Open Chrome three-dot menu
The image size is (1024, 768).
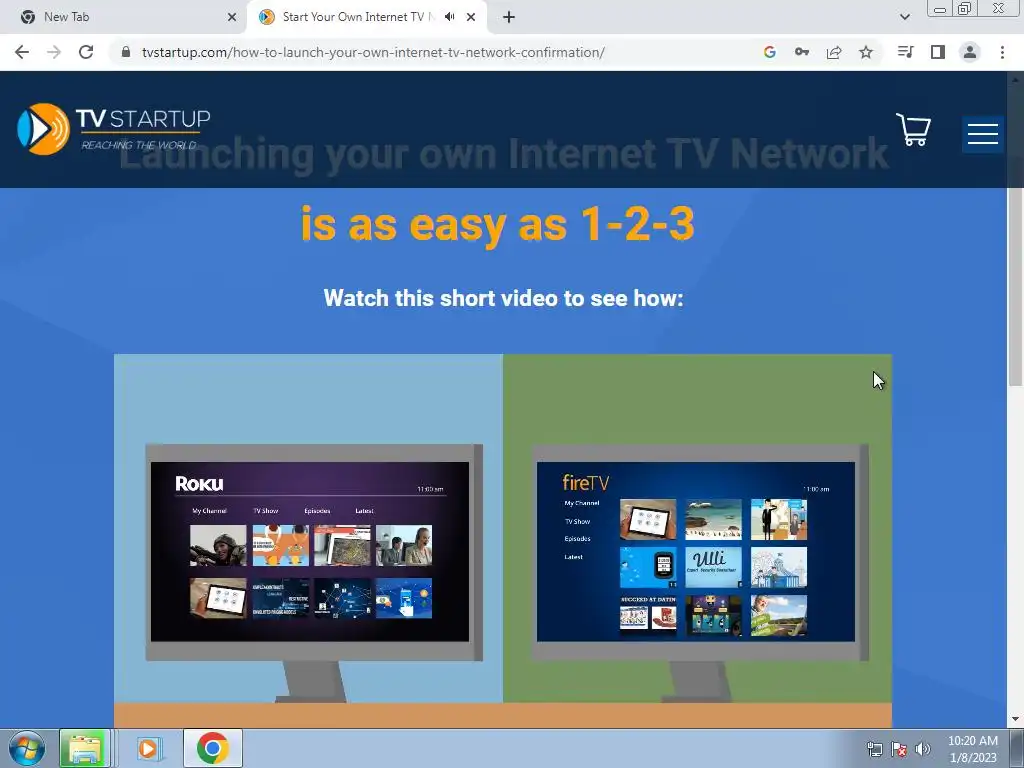(x=1002, y=52)
